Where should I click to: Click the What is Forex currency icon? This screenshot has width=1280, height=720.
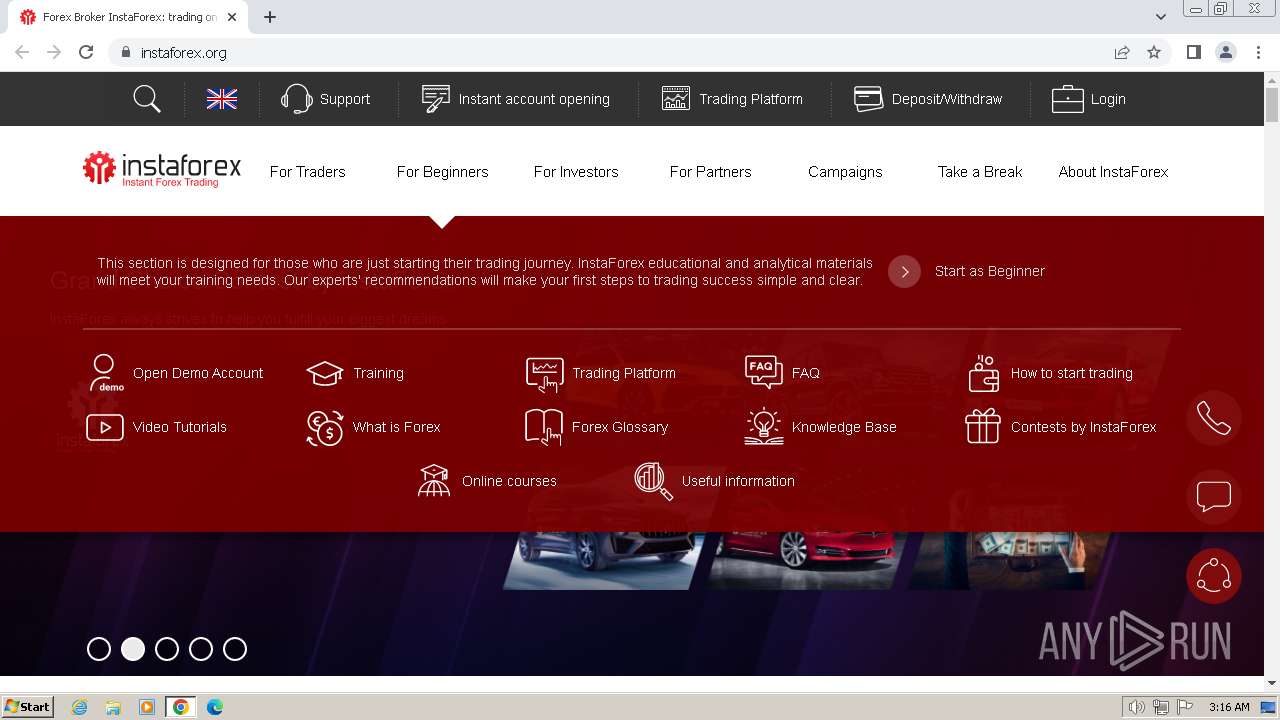(325, 427)
